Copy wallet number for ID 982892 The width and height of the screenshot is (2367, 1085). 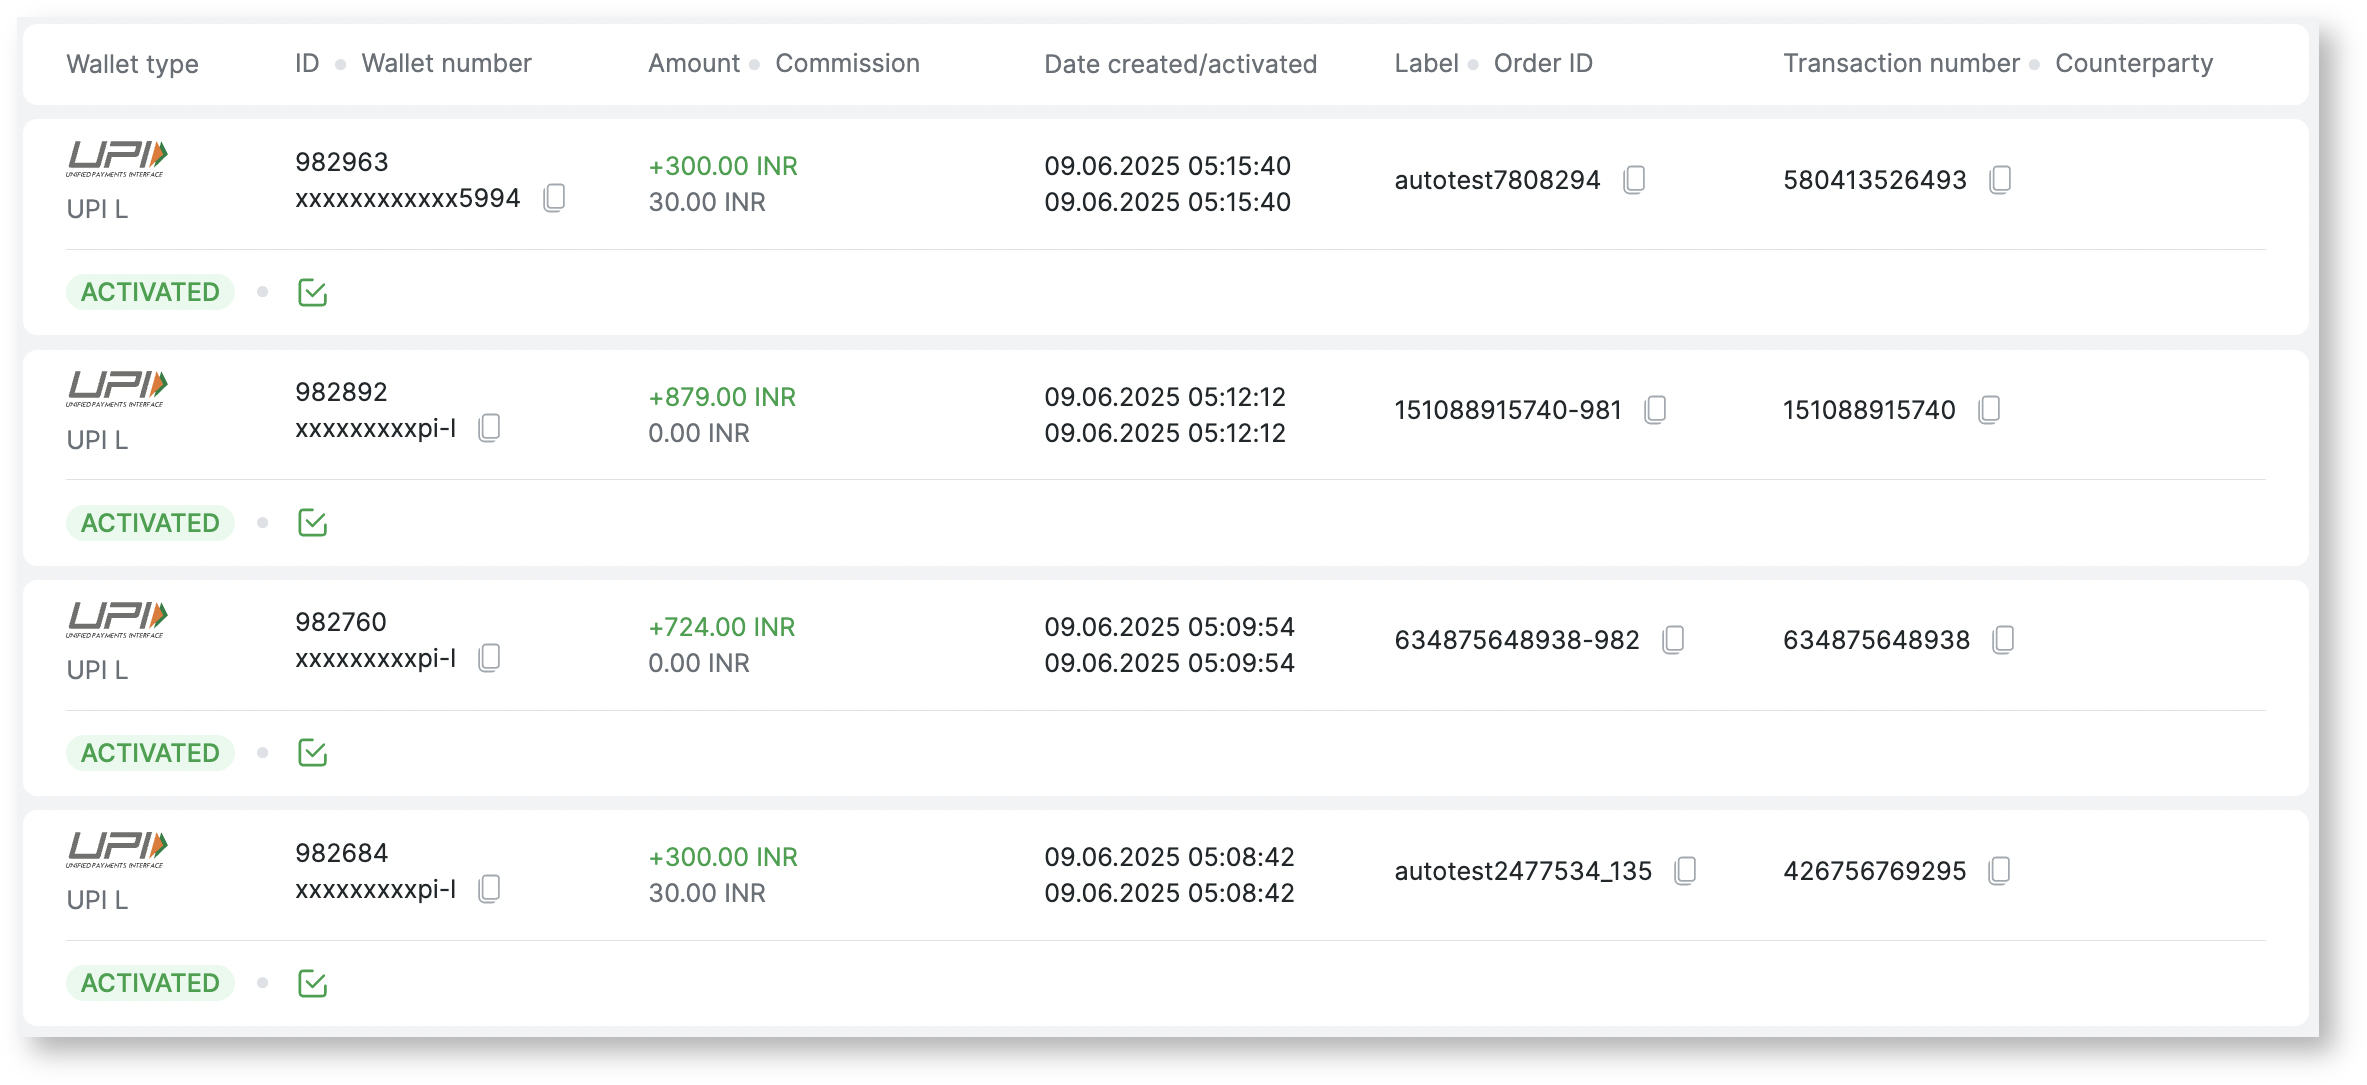click(489, 428)
